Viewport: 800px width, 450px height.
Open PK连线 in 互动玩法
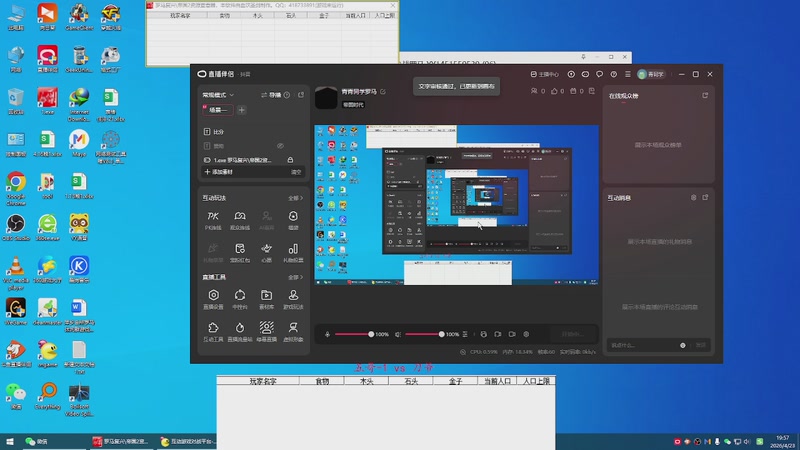(x=213, y=220)
